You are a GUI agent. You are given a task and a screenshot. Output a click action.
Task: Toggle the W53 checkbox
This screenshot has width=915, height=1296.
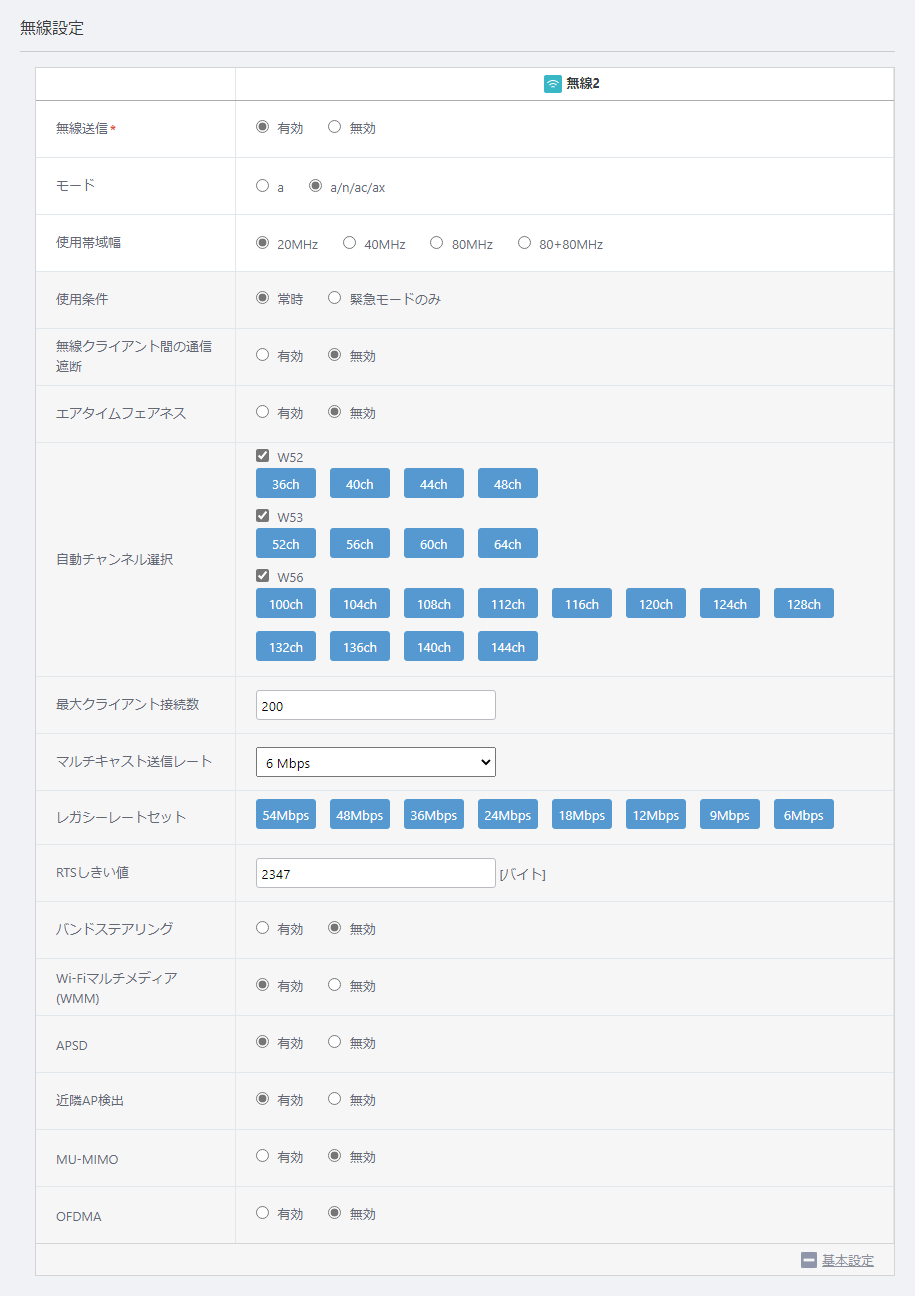263,516
